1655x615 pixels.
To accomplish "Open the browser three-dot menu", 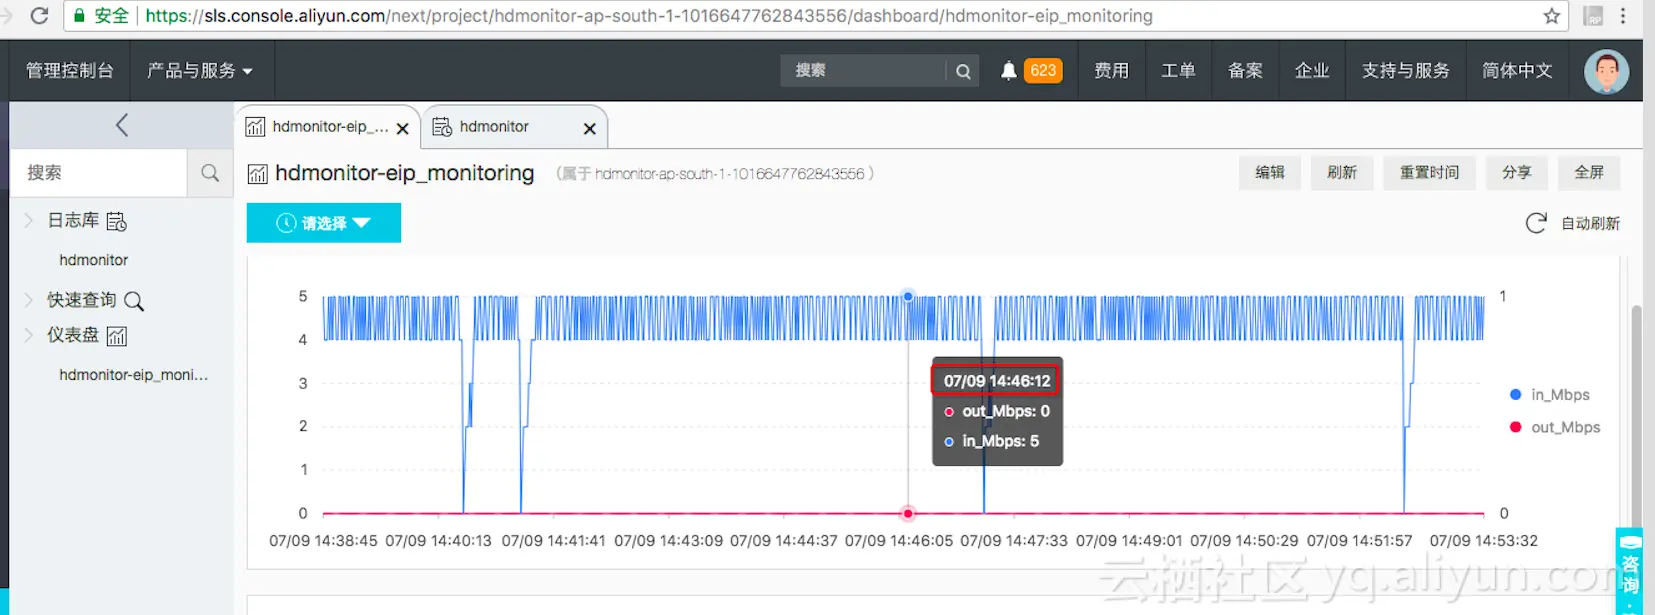I will point(1623,16).
